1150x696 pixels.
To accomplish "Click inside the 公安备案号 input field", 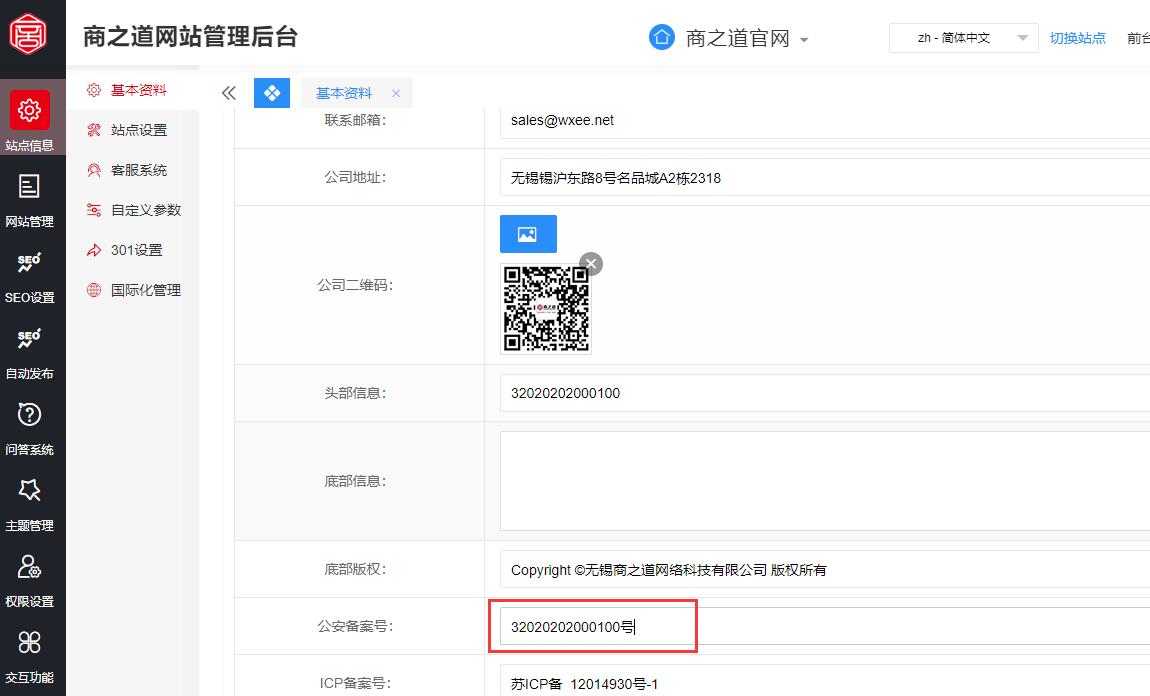I will pos(592,625).
